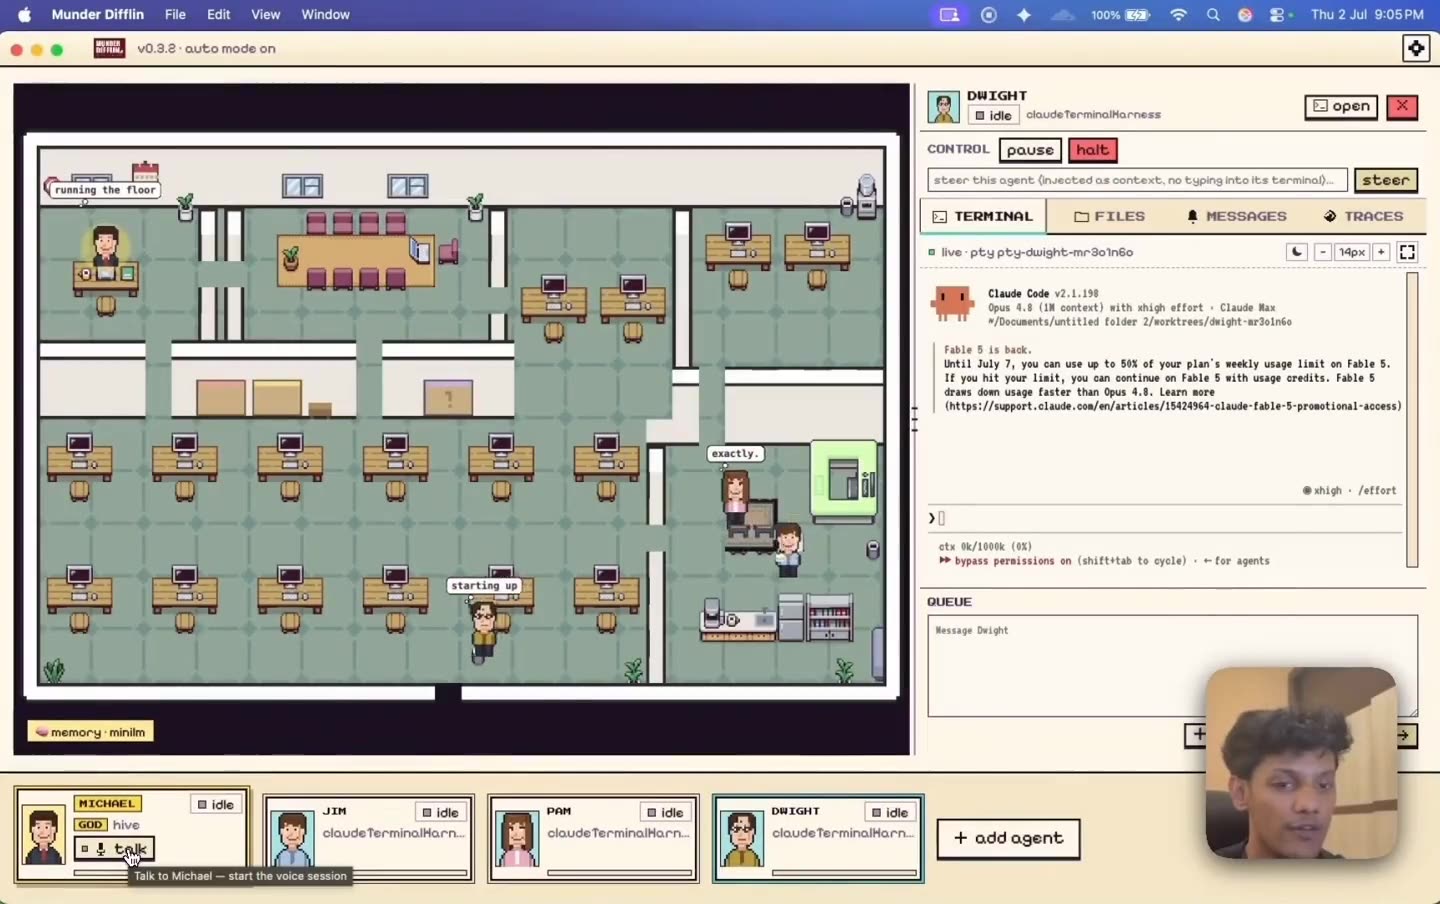1440x904 pixels.
Task: Open Control Center in menu bar
Action: [x=1277, y=15]
